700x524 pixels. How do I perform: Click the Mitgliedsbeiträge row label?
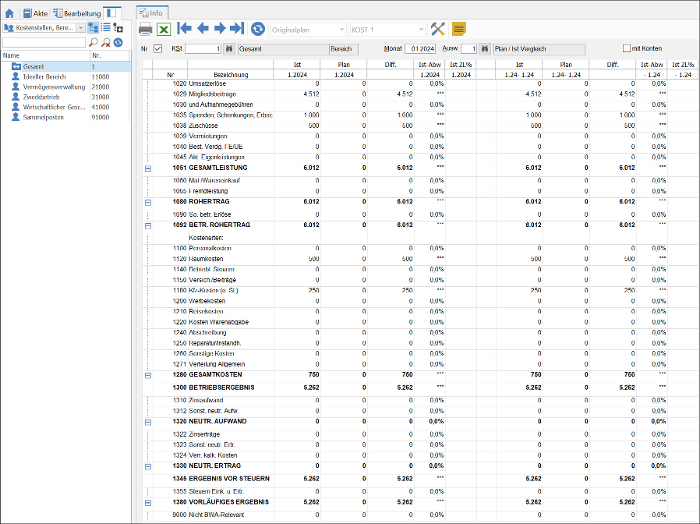coord(212,94)
